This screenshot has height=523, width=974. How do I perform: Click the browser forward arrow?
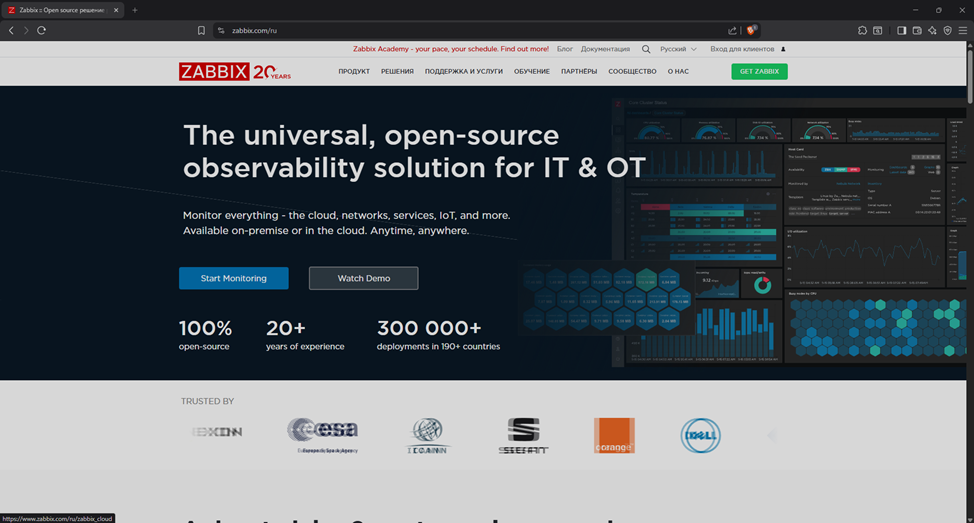tap(26, 30)
